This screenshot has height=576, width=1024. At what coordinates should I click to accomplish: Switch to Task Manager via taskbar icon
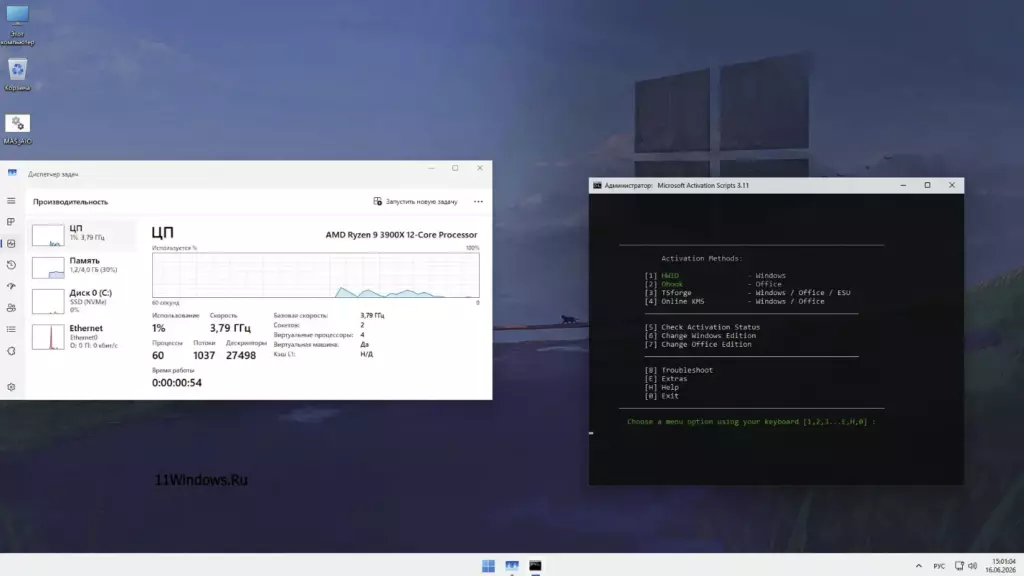click(512, 566)
